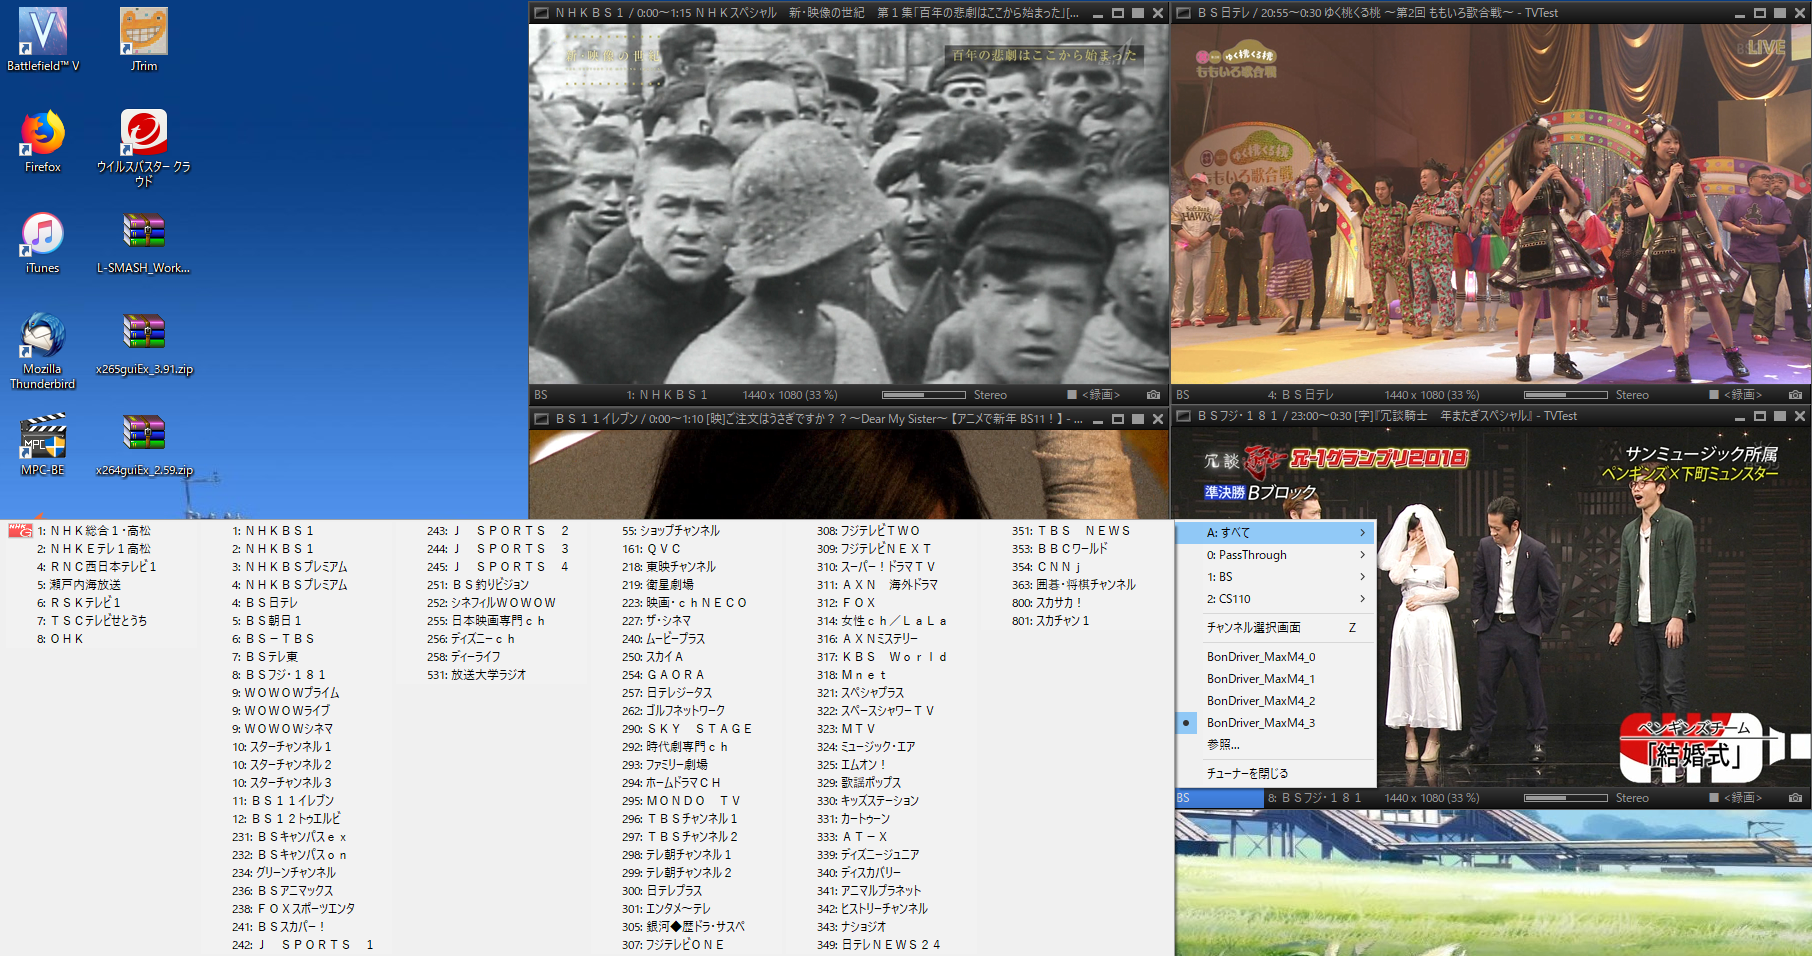Click the BSフジ・181 window title bar icon
Screen dimensions: 1812x956
coord(1183,416)
